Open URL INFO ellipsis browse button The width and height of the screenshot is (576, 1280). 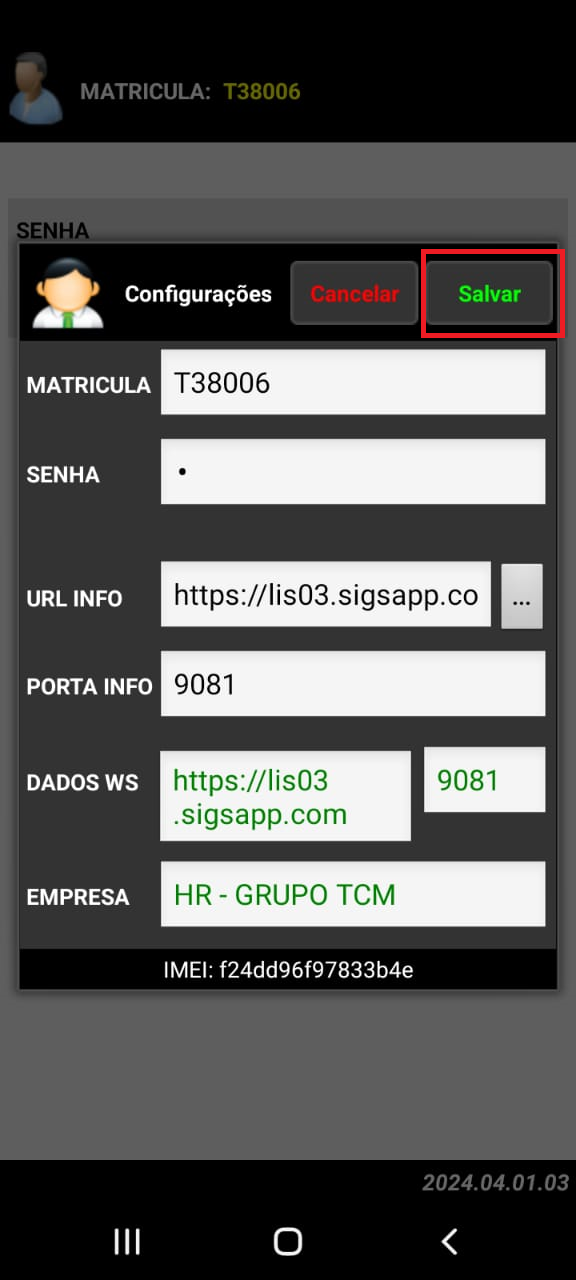(522, 597)
